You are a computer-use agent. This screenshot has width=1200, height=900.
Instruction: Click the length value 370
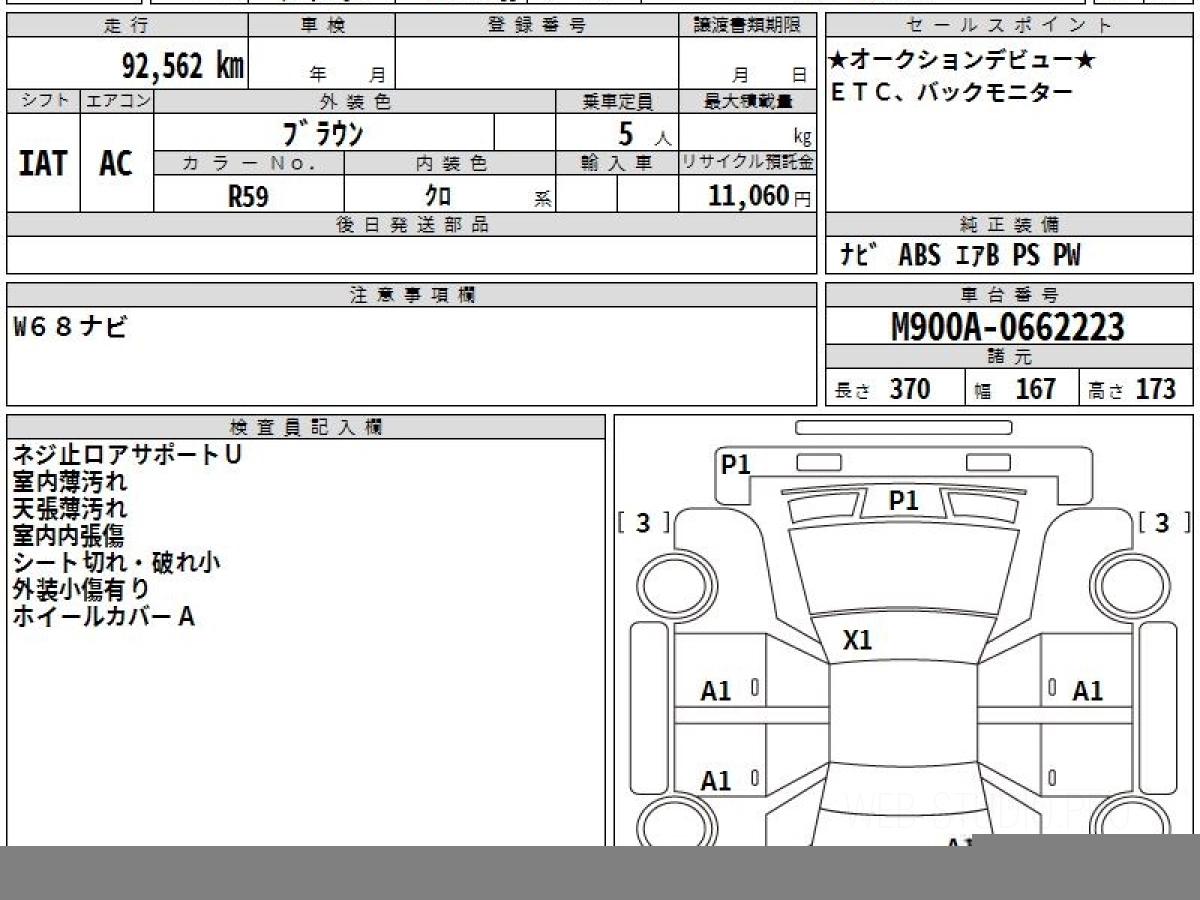click(910, 389)
